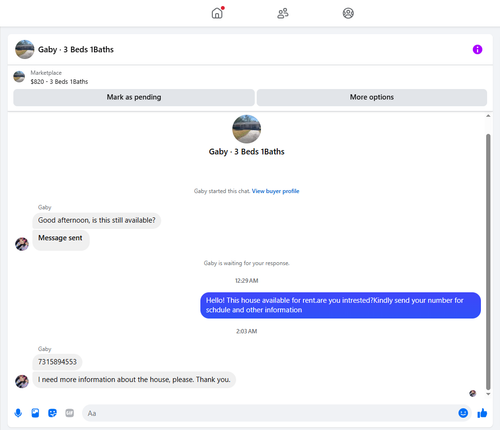Open the profile account icon
Image resolution: width=500 pixels, height=430 pixels.
[x=348, y=13]
